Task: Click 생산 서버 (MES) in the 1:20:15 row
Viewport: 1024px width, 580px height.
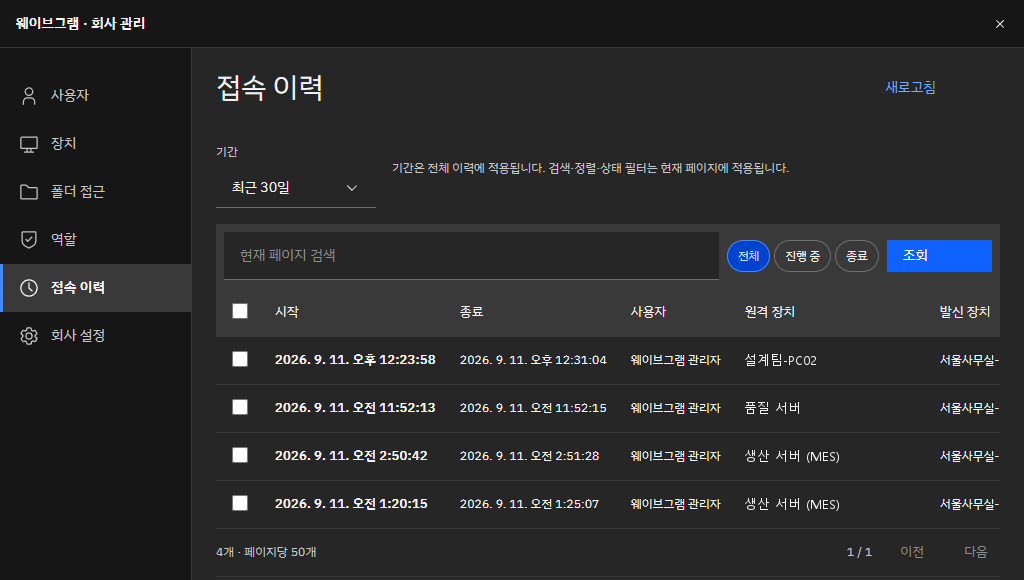Action: click(x=792, y=504)
